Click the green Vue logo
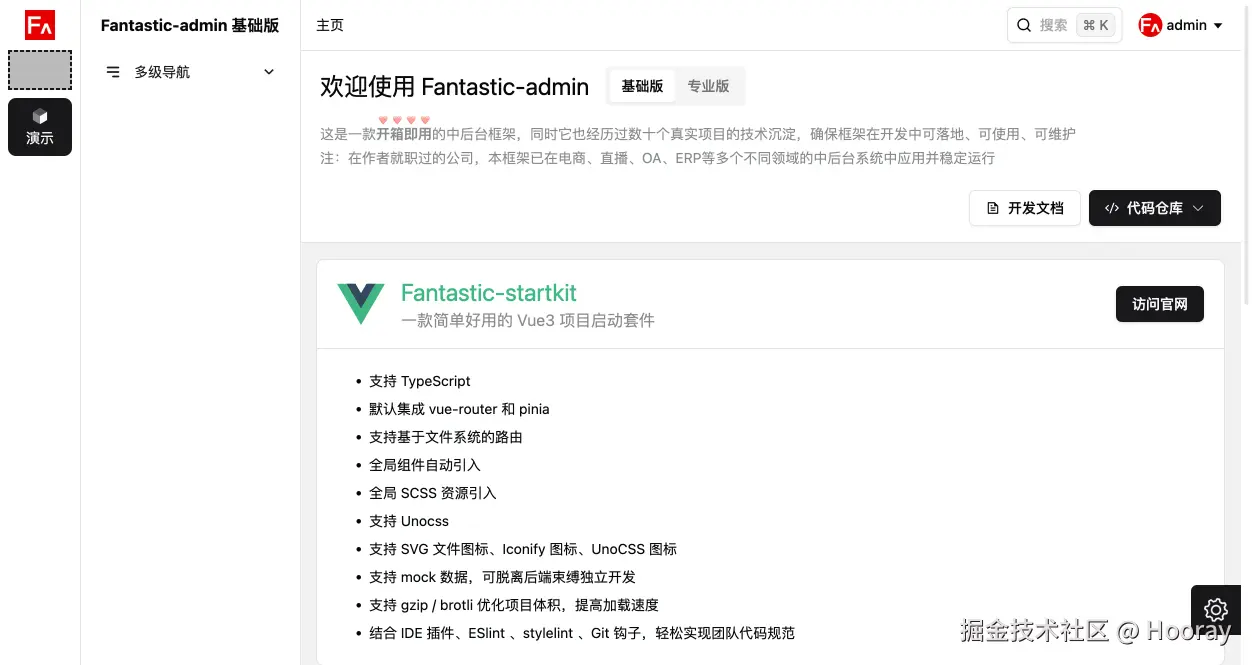This screenshot has height=665, width=1252. tap(360, 303)
